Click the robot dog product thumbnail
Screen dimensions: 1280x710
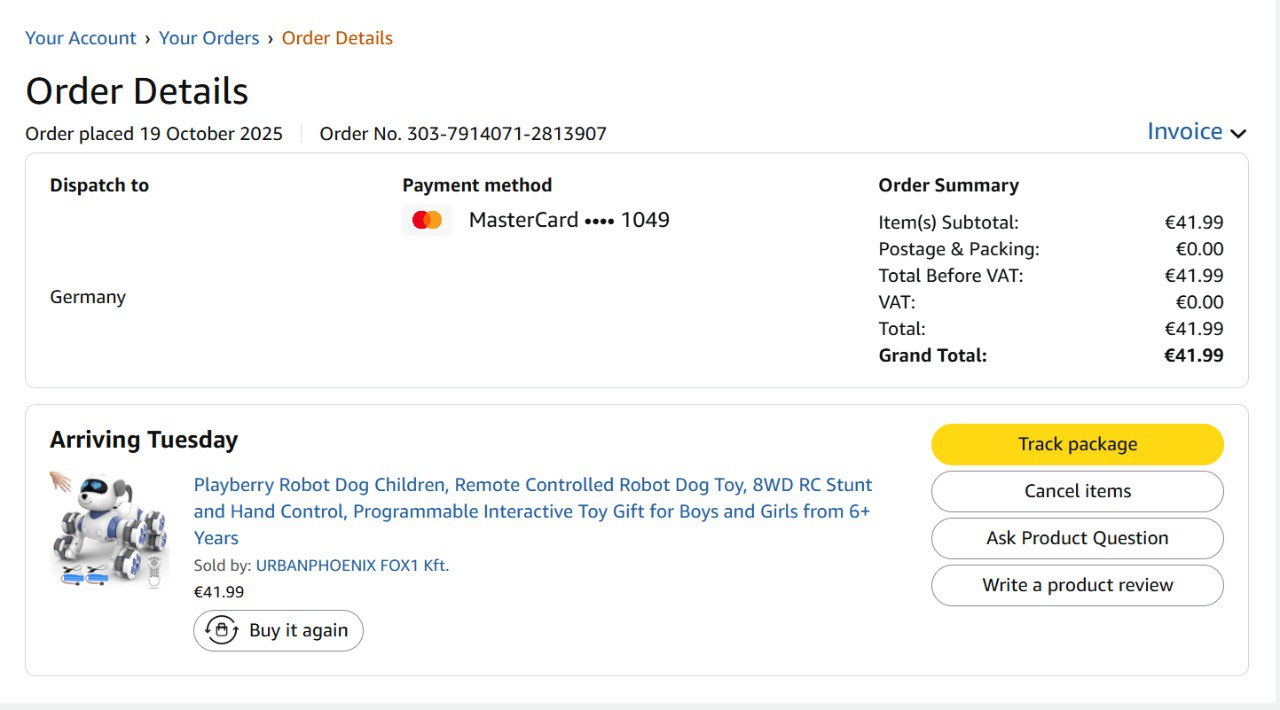tap(109, 529)
